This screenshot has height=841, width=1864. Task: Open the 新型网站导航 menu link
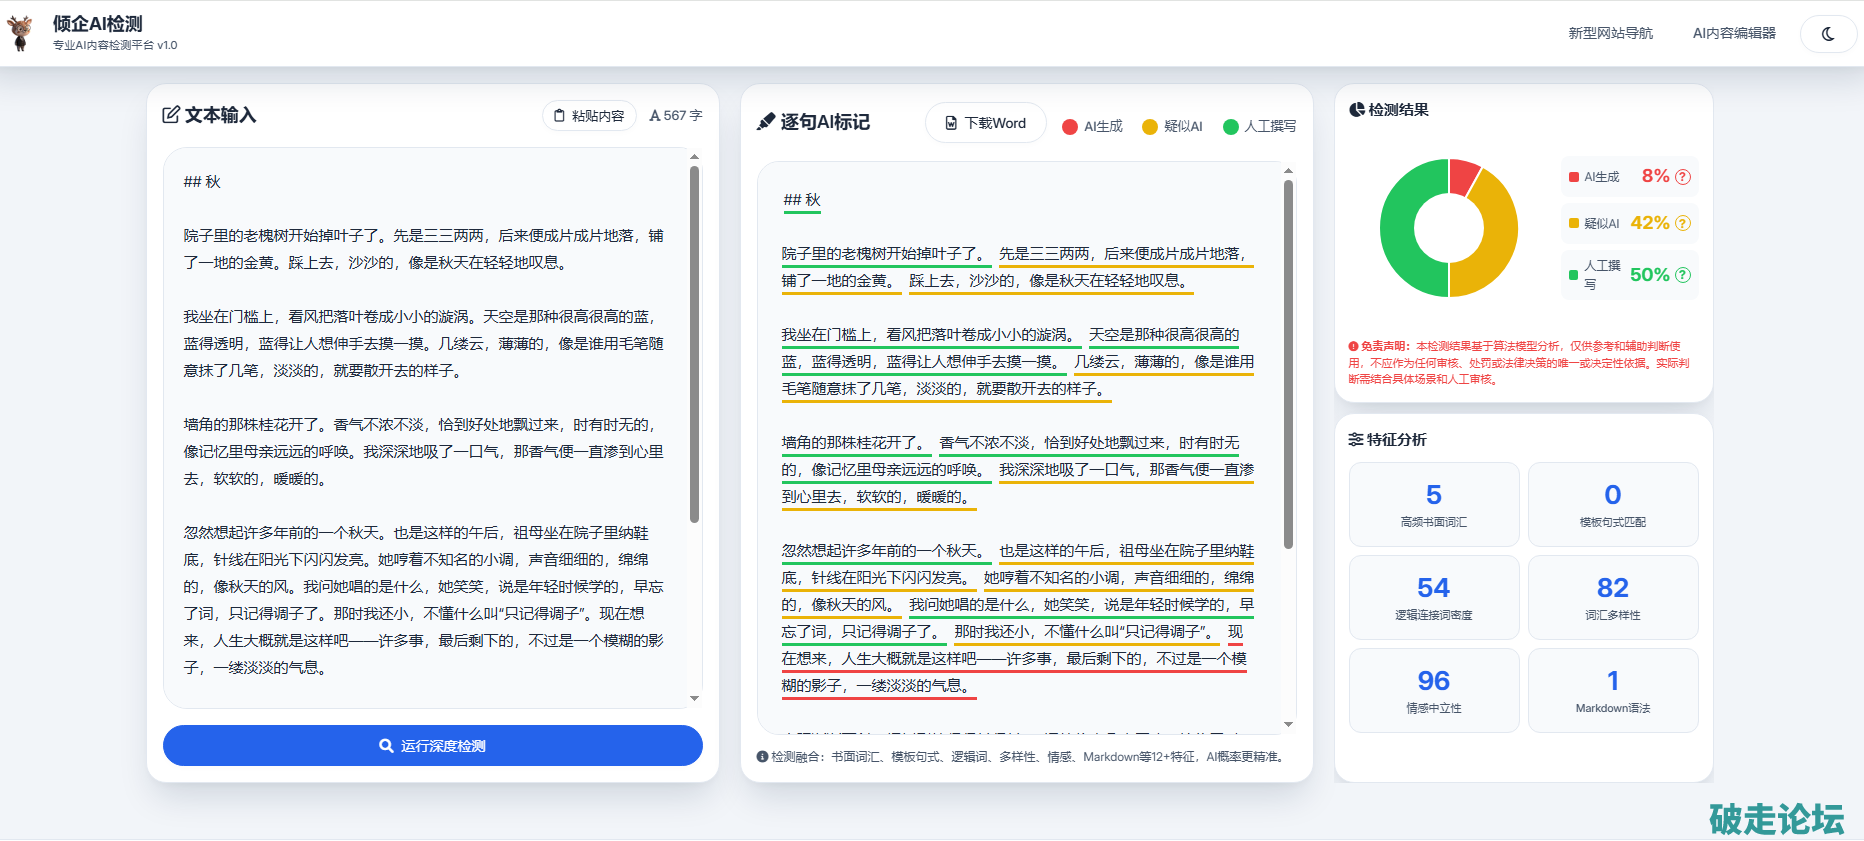[1610, 33]
